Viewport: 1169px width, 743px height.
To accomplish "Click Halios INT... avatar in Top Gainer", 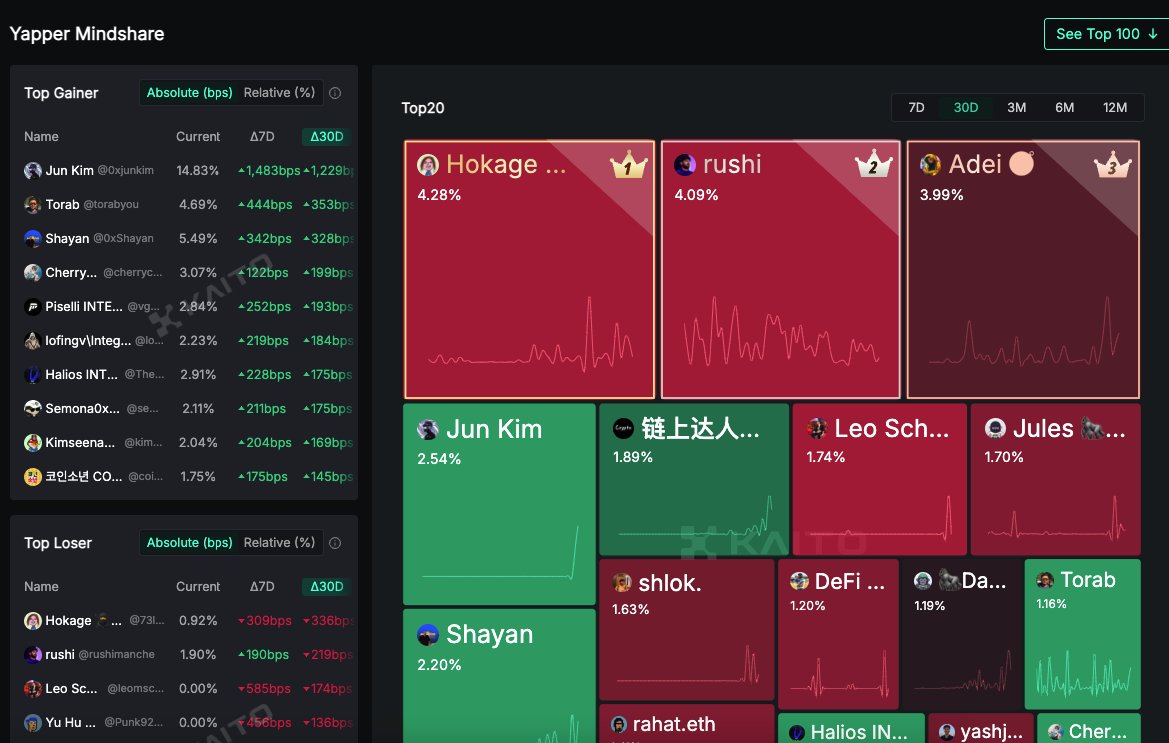I will tap(33, 375).
